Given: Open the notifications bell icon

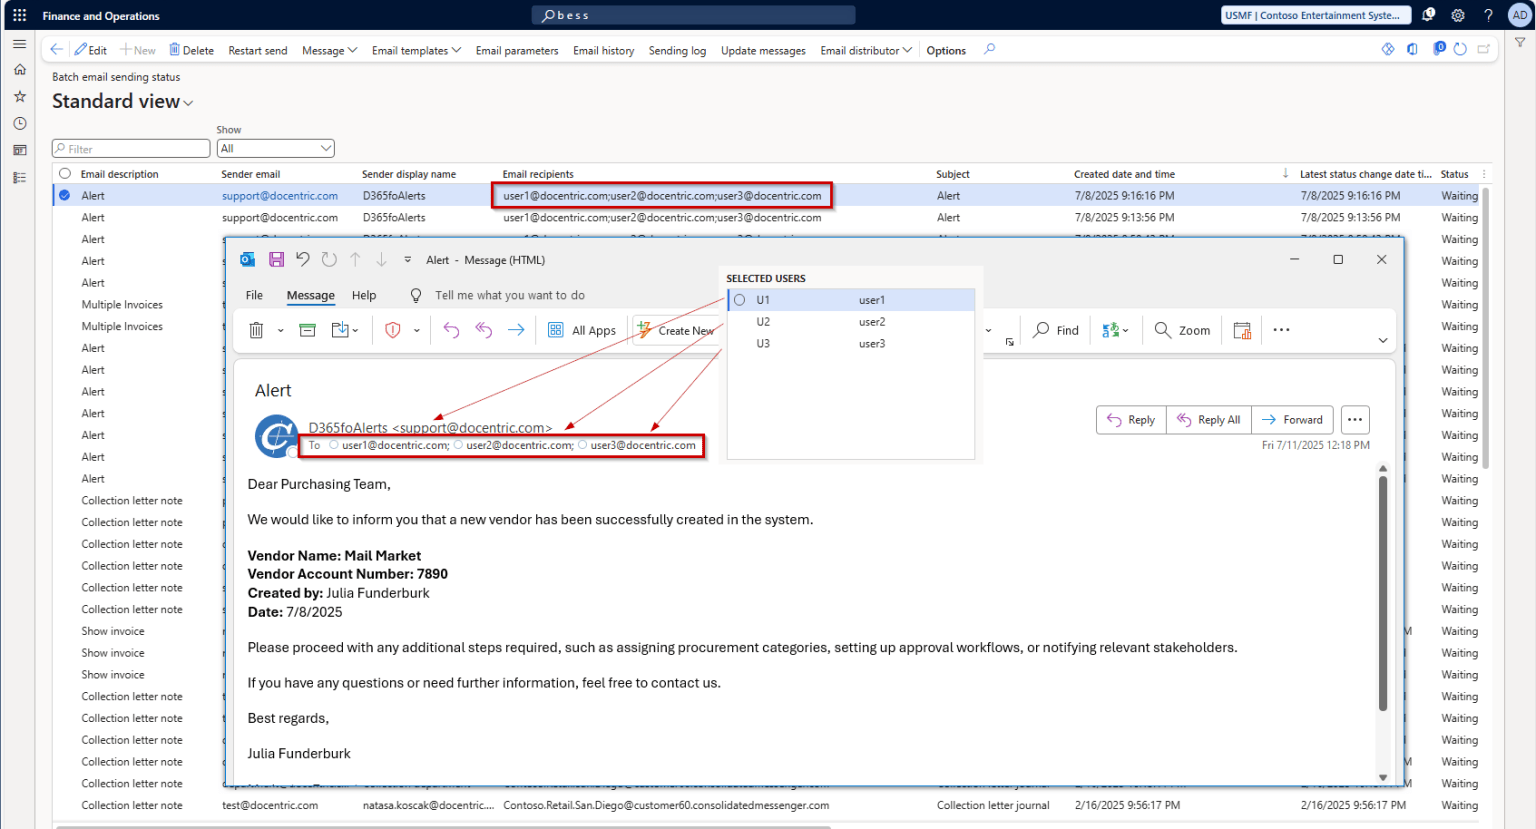Looking at the screenshot, I should pos(1429,15).
